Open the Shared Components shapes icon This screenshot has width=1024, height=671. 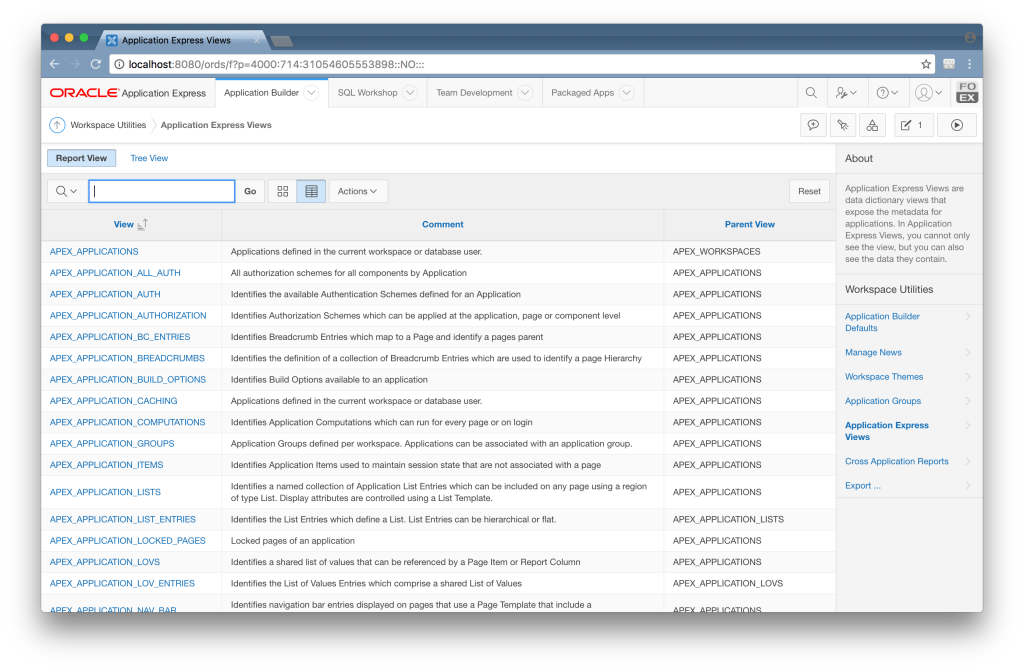pos(872,125)
